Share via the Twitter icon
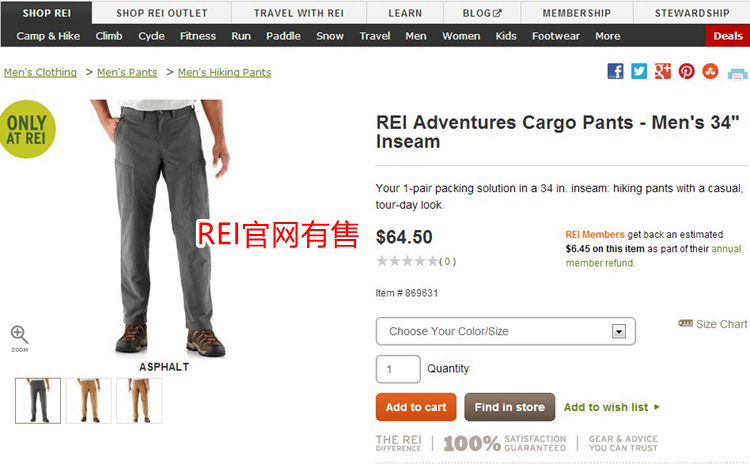The width and height of the screenshot is (750, 464). tap(639, 71)
